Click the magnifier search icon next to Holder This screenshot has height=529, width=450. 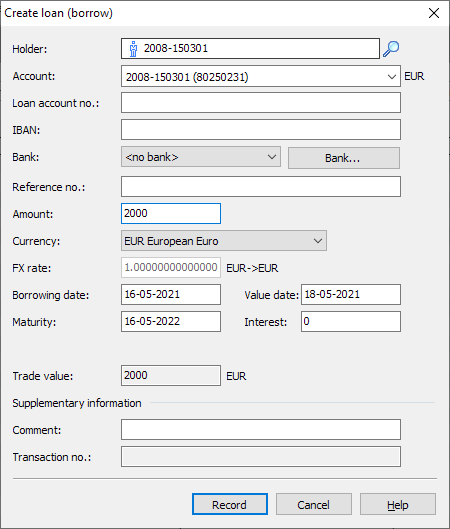pyautogui.click(x=391, y=49)
